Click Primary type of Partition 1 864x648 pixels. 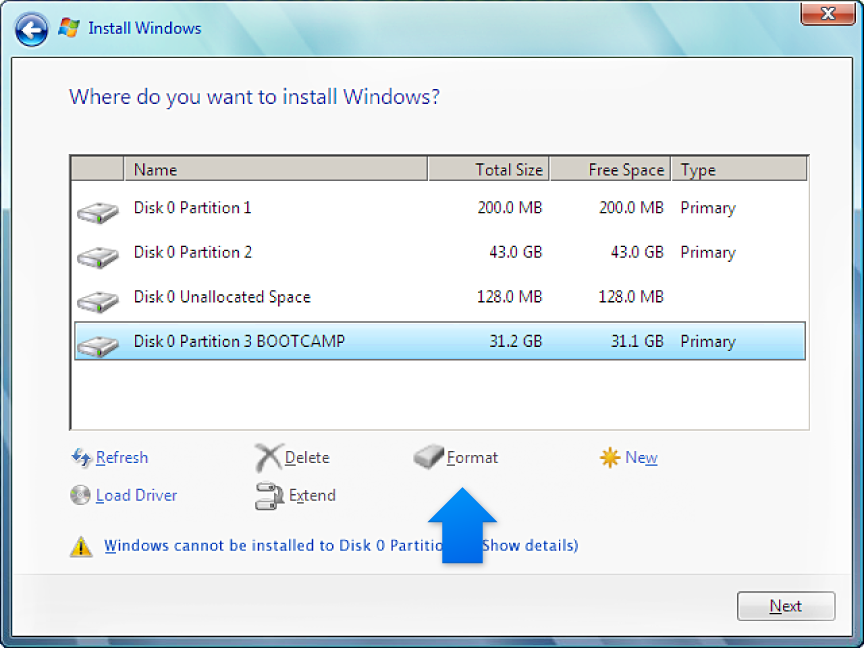coord(708,208)
